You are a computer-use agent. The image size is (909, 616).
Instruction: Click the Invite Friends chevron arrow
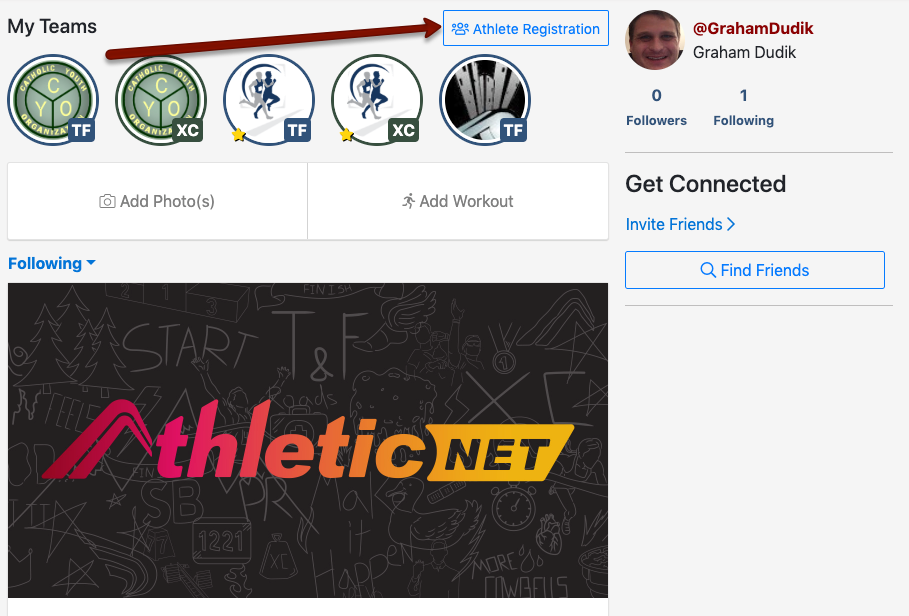tap(731, 224)
